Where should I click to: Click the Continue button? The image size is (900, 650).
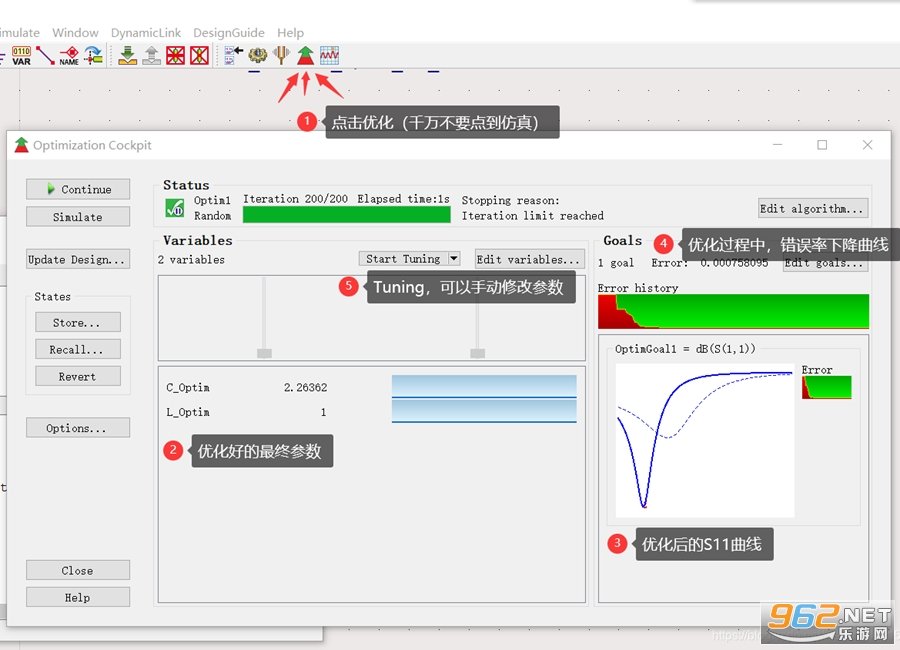[78, 189]
